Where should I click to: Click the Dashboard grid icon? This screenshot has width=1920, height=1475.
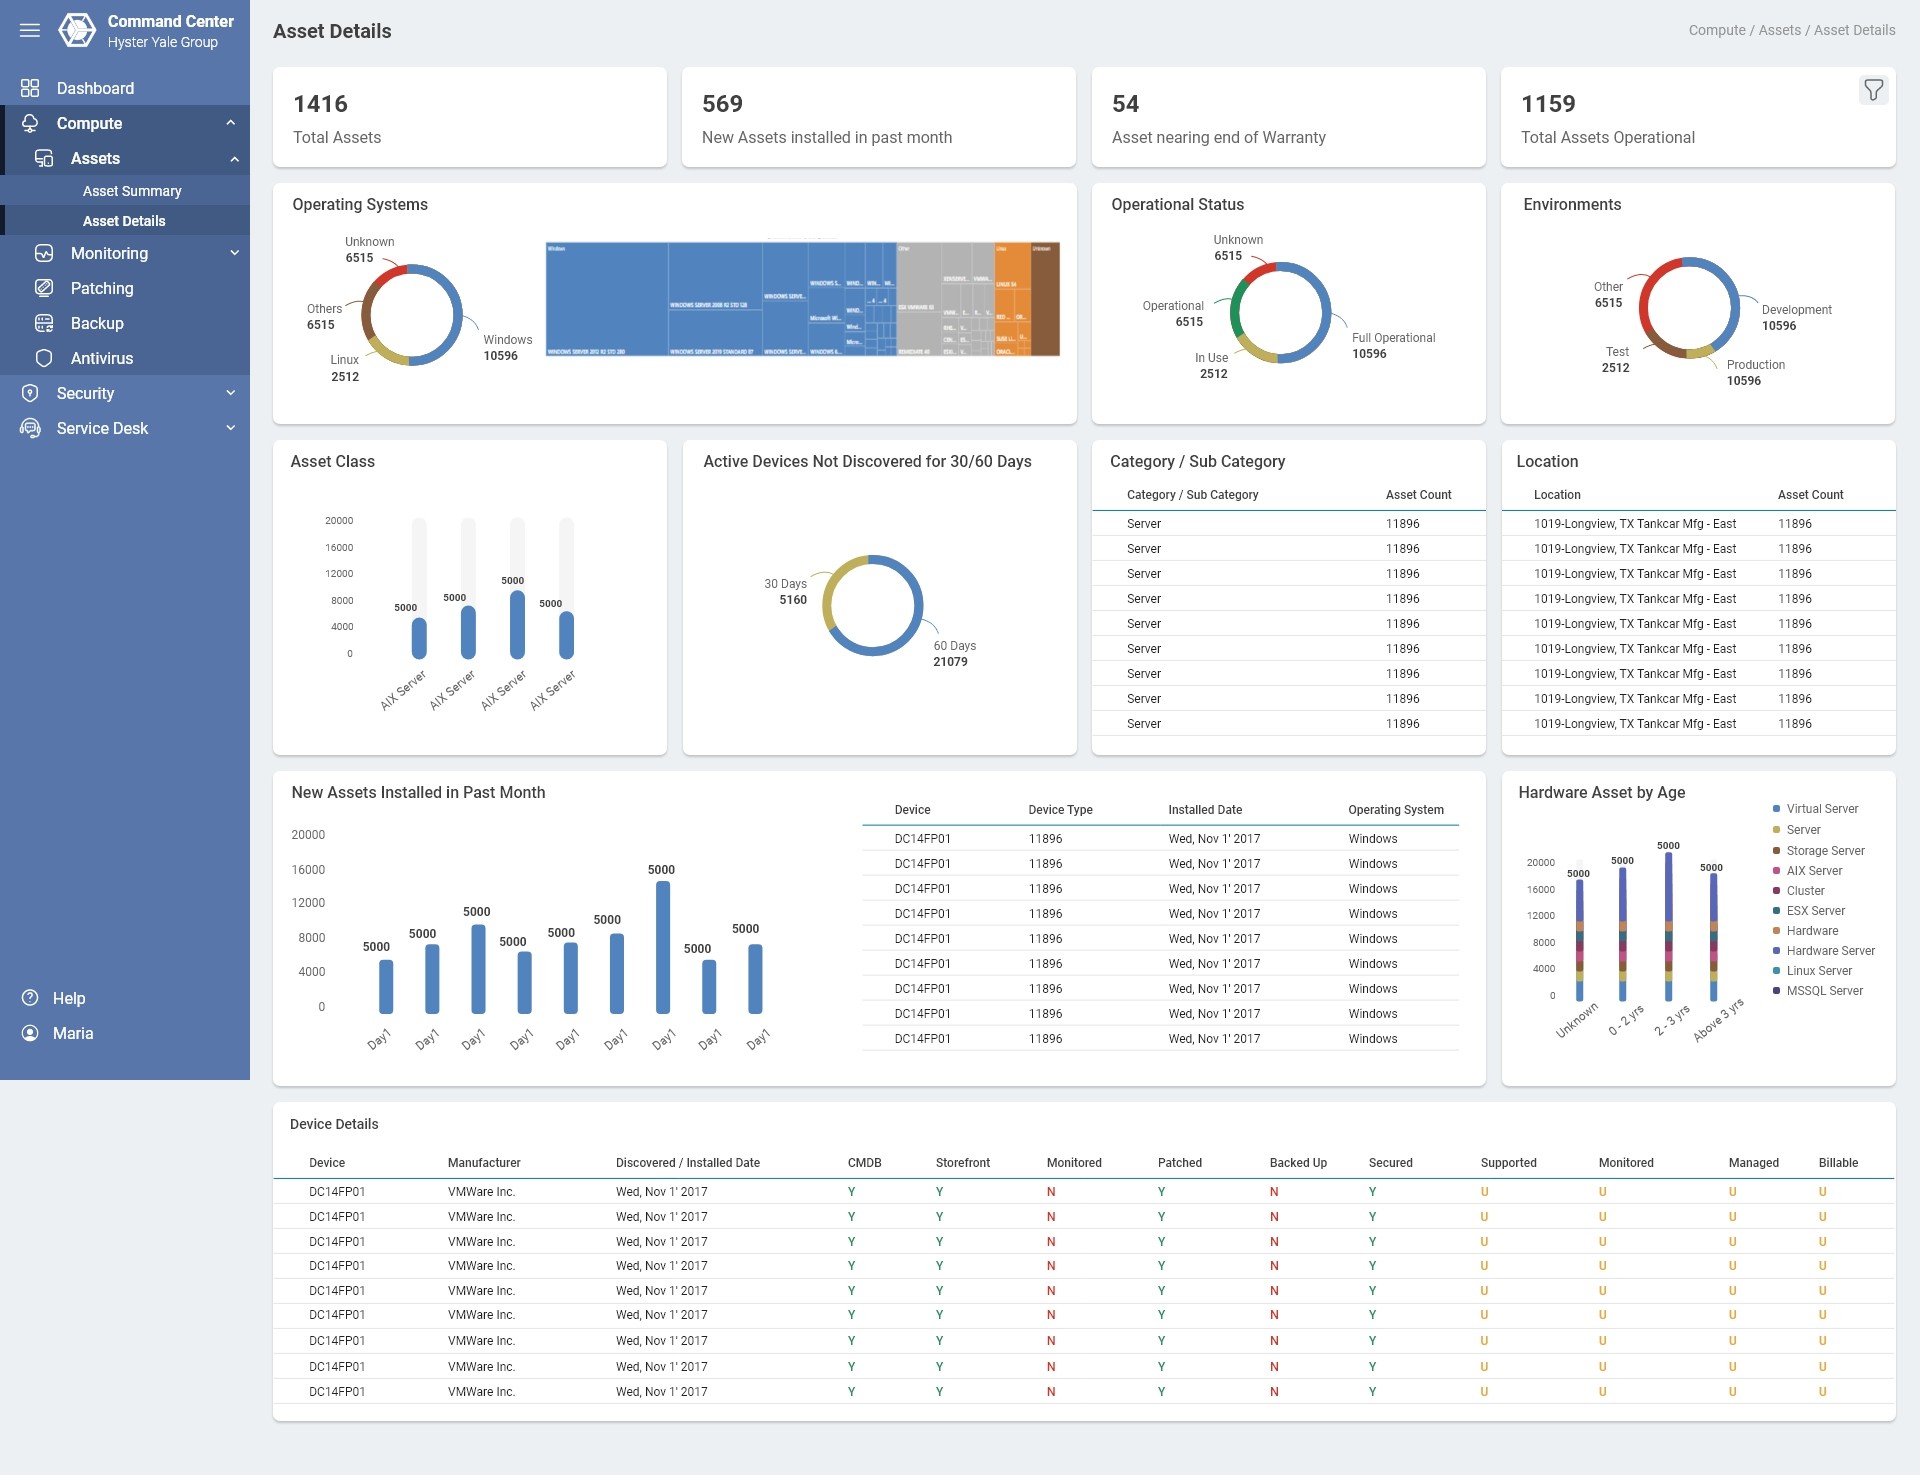[x=30, y=88]
